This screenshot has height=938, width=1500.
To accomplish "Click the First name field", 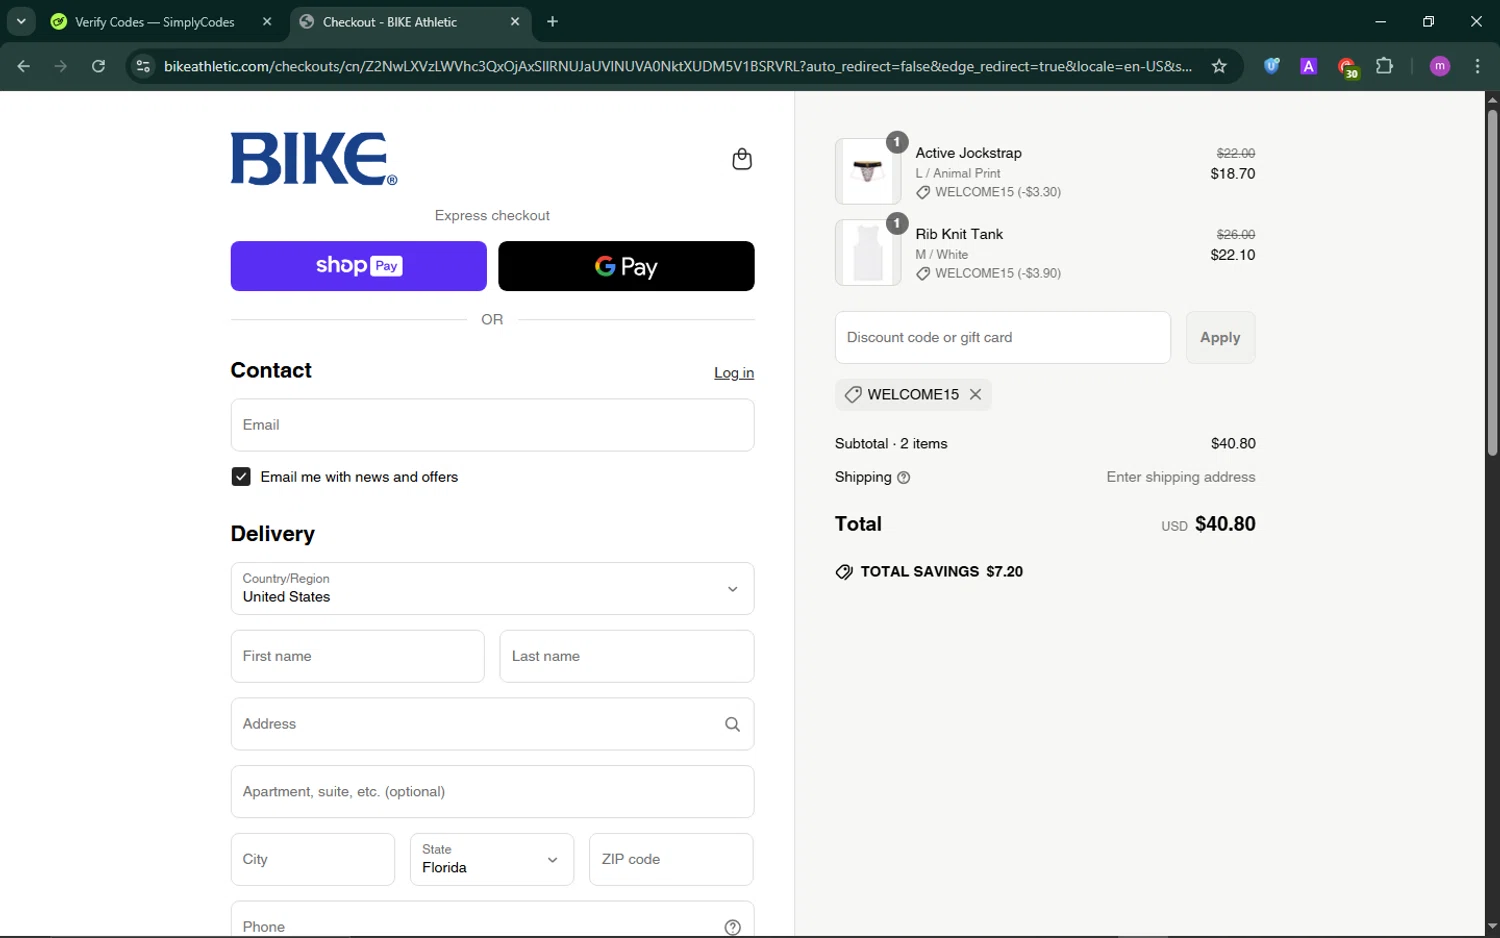I will [357, 656].
